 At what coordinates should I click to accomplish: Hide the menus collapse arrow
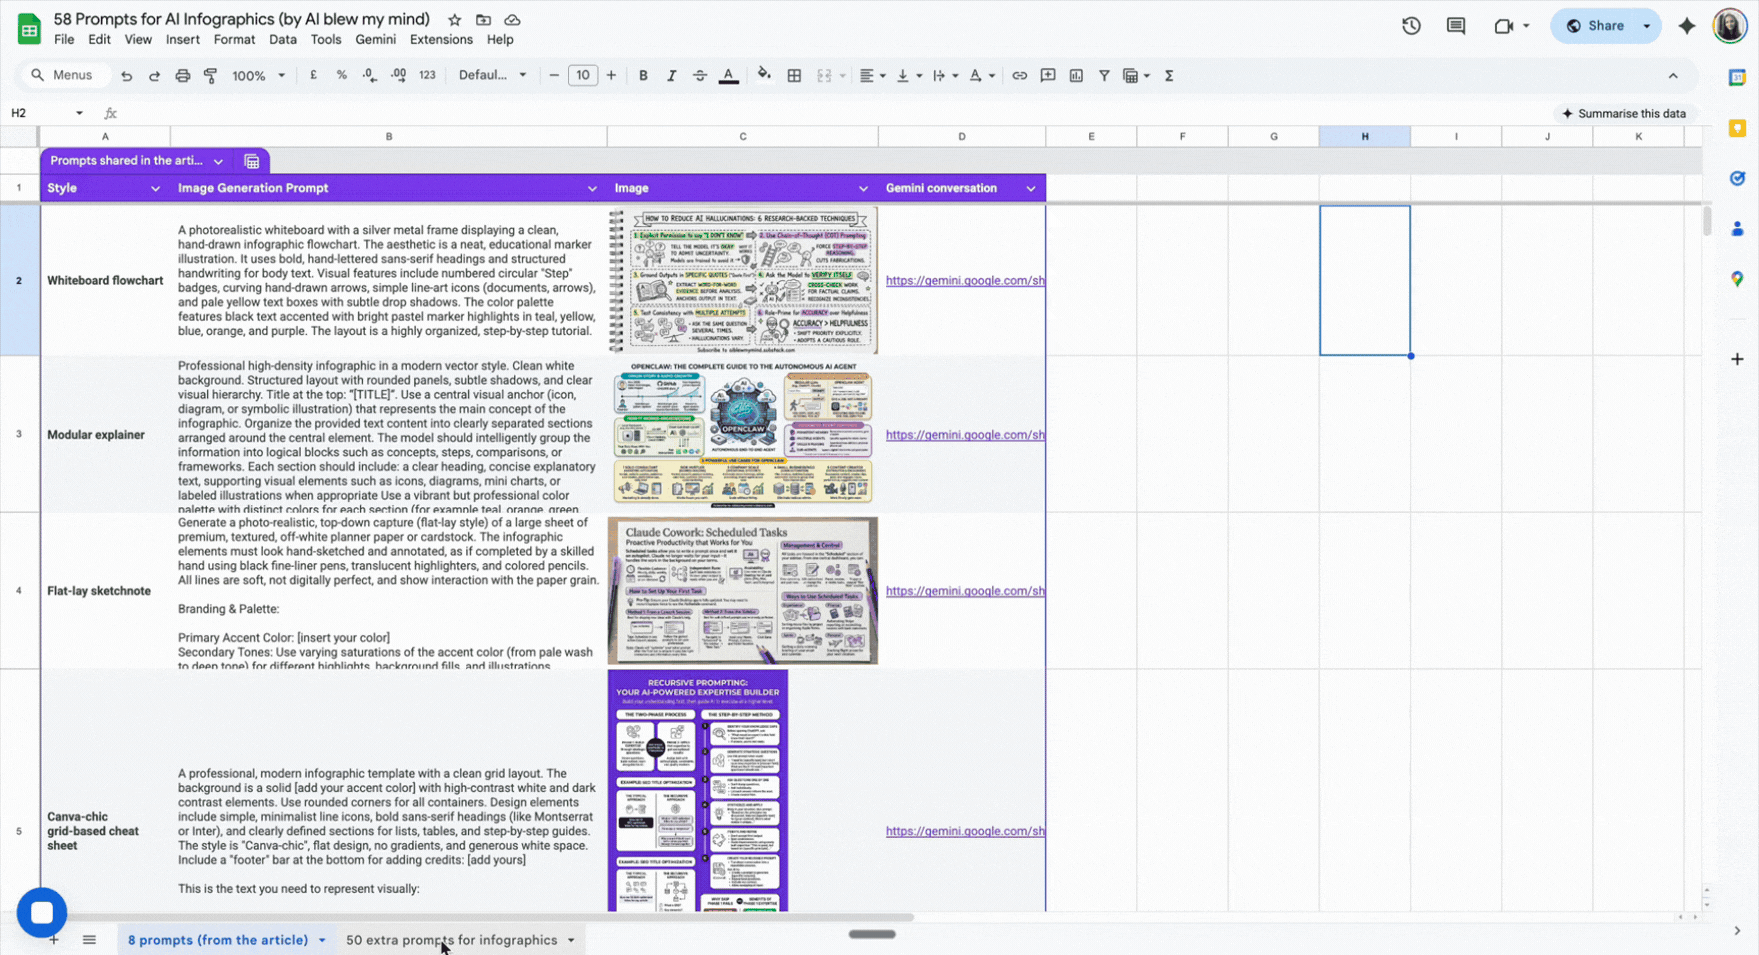tap(1673, 76)
